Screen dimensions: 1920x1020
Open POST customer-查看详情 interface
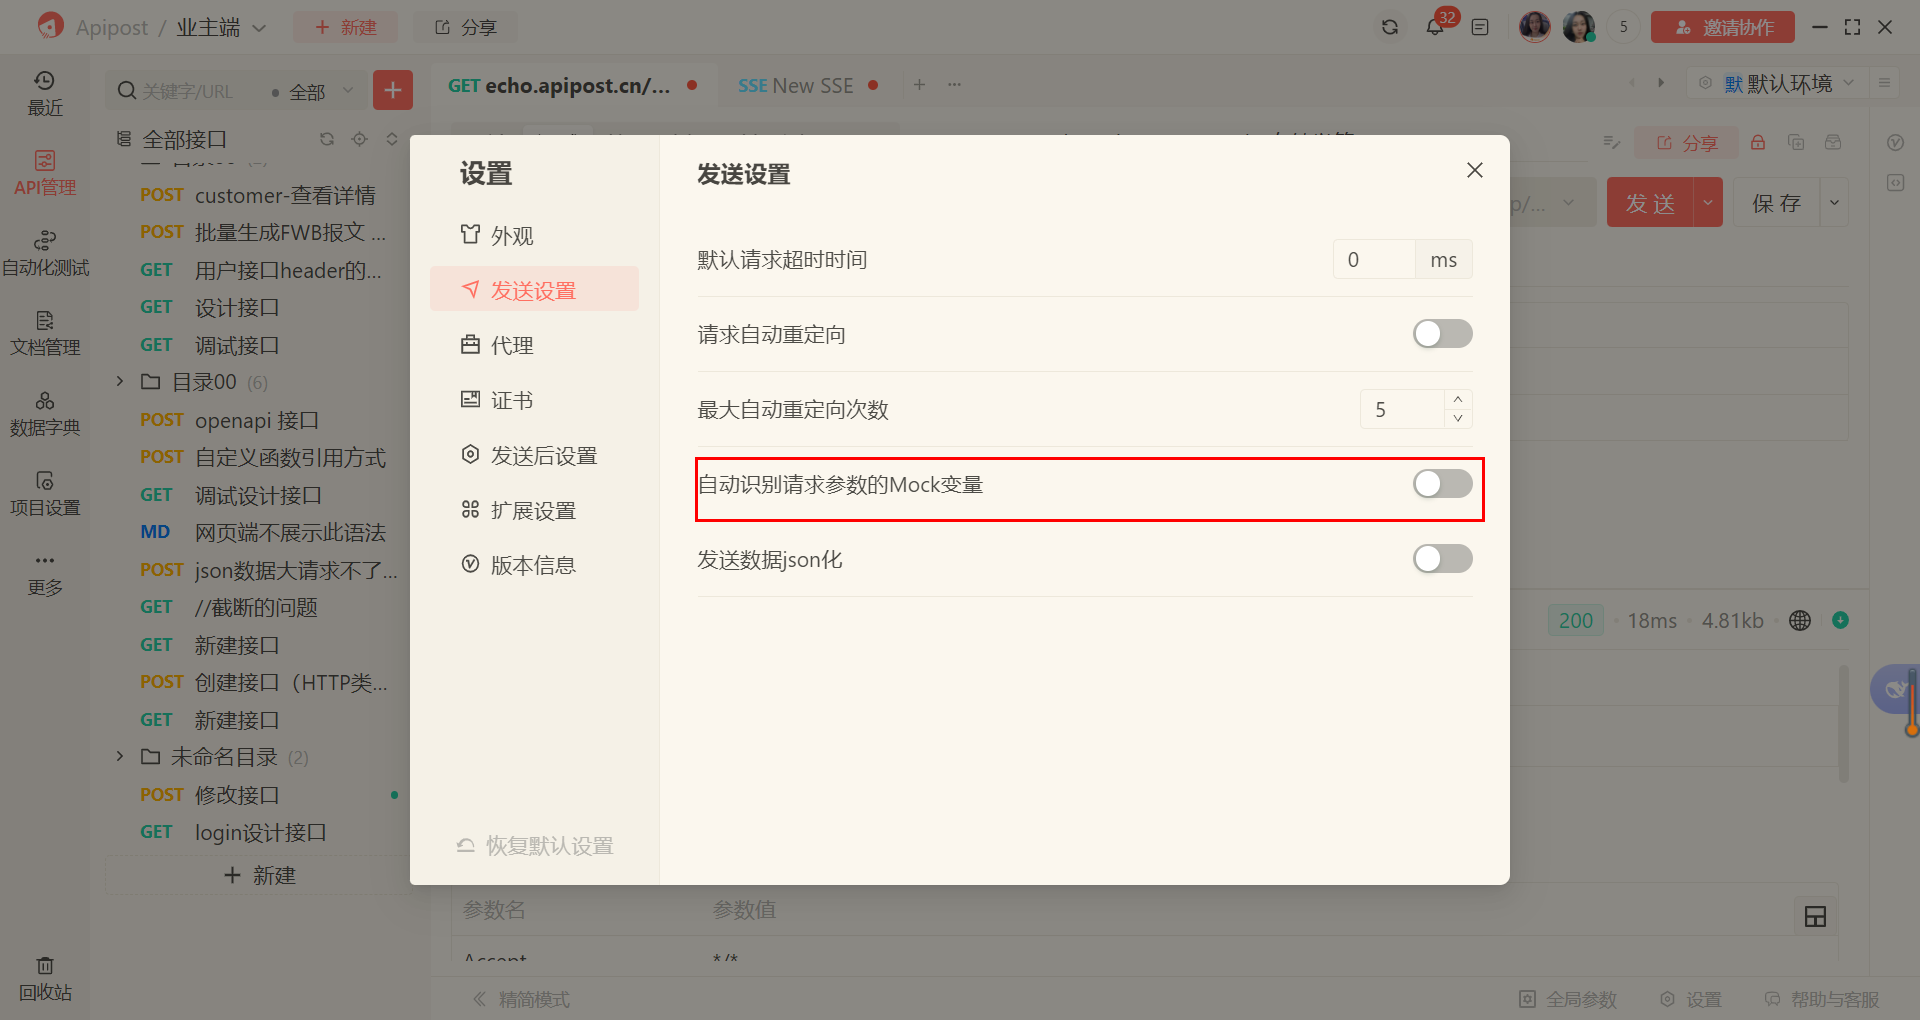tap(258, 195)
